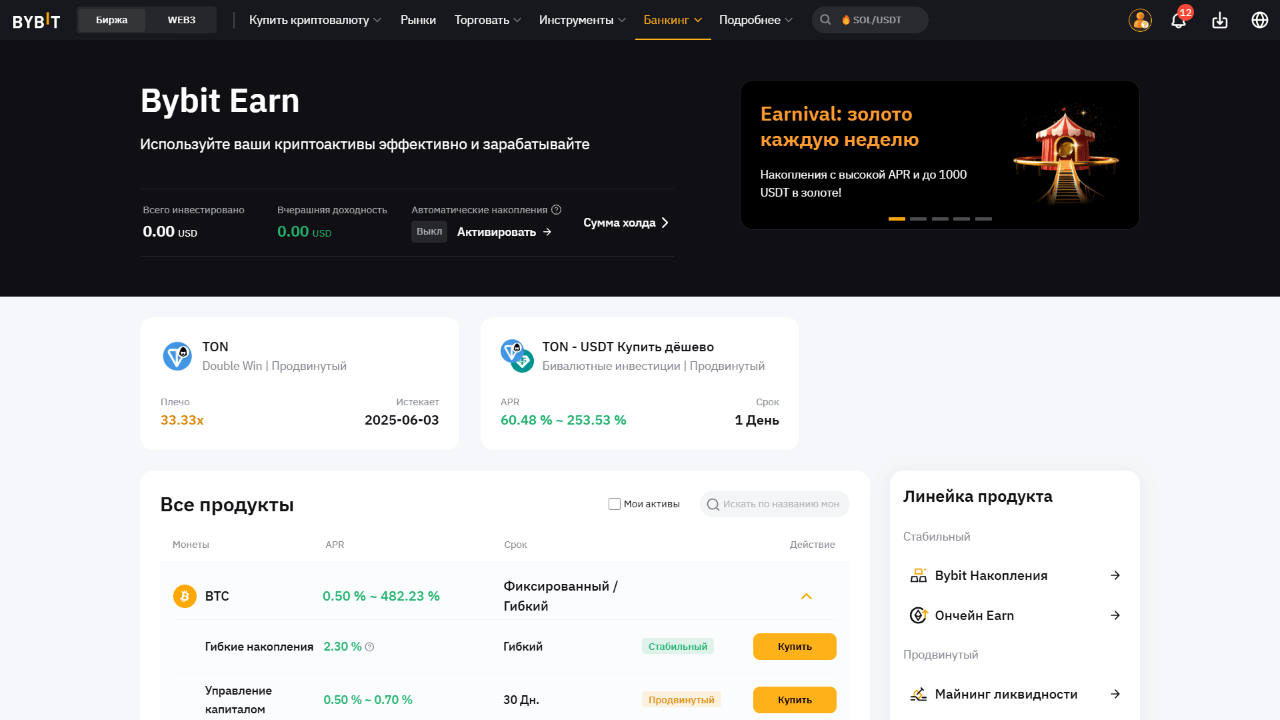Click the download app icon
The height and width of the screenshot is (720, 1280).
(x=1220, y=20)
